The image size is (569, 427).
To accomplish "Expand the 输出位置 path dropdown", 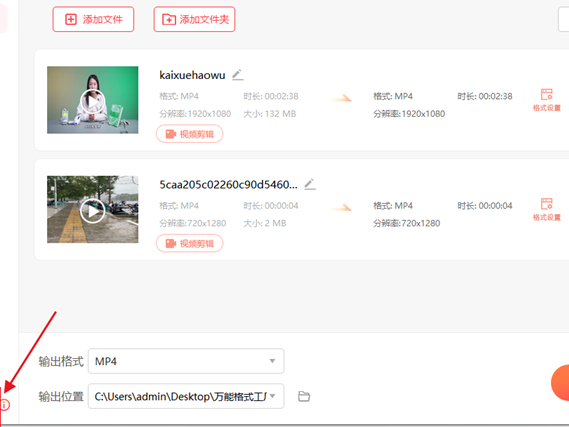I will 186,396.
